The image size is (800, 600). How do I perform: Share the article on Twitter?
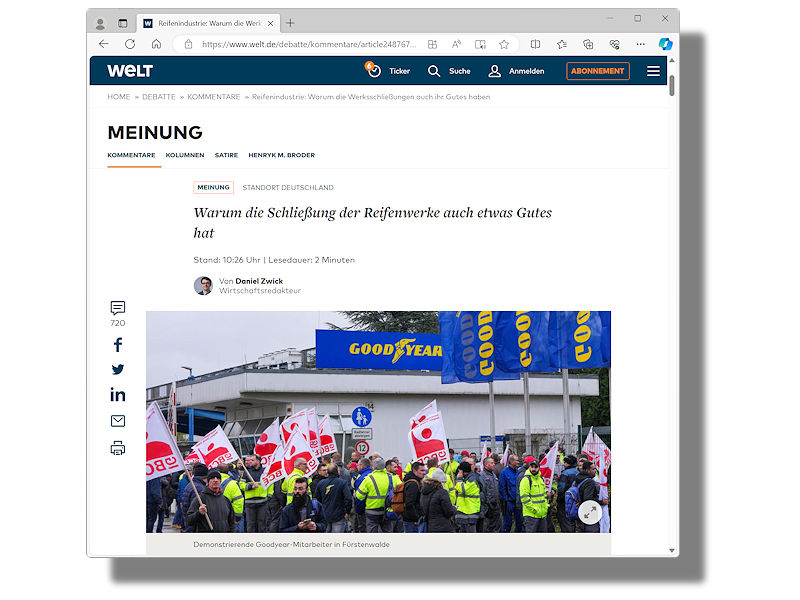coord(117,369)
